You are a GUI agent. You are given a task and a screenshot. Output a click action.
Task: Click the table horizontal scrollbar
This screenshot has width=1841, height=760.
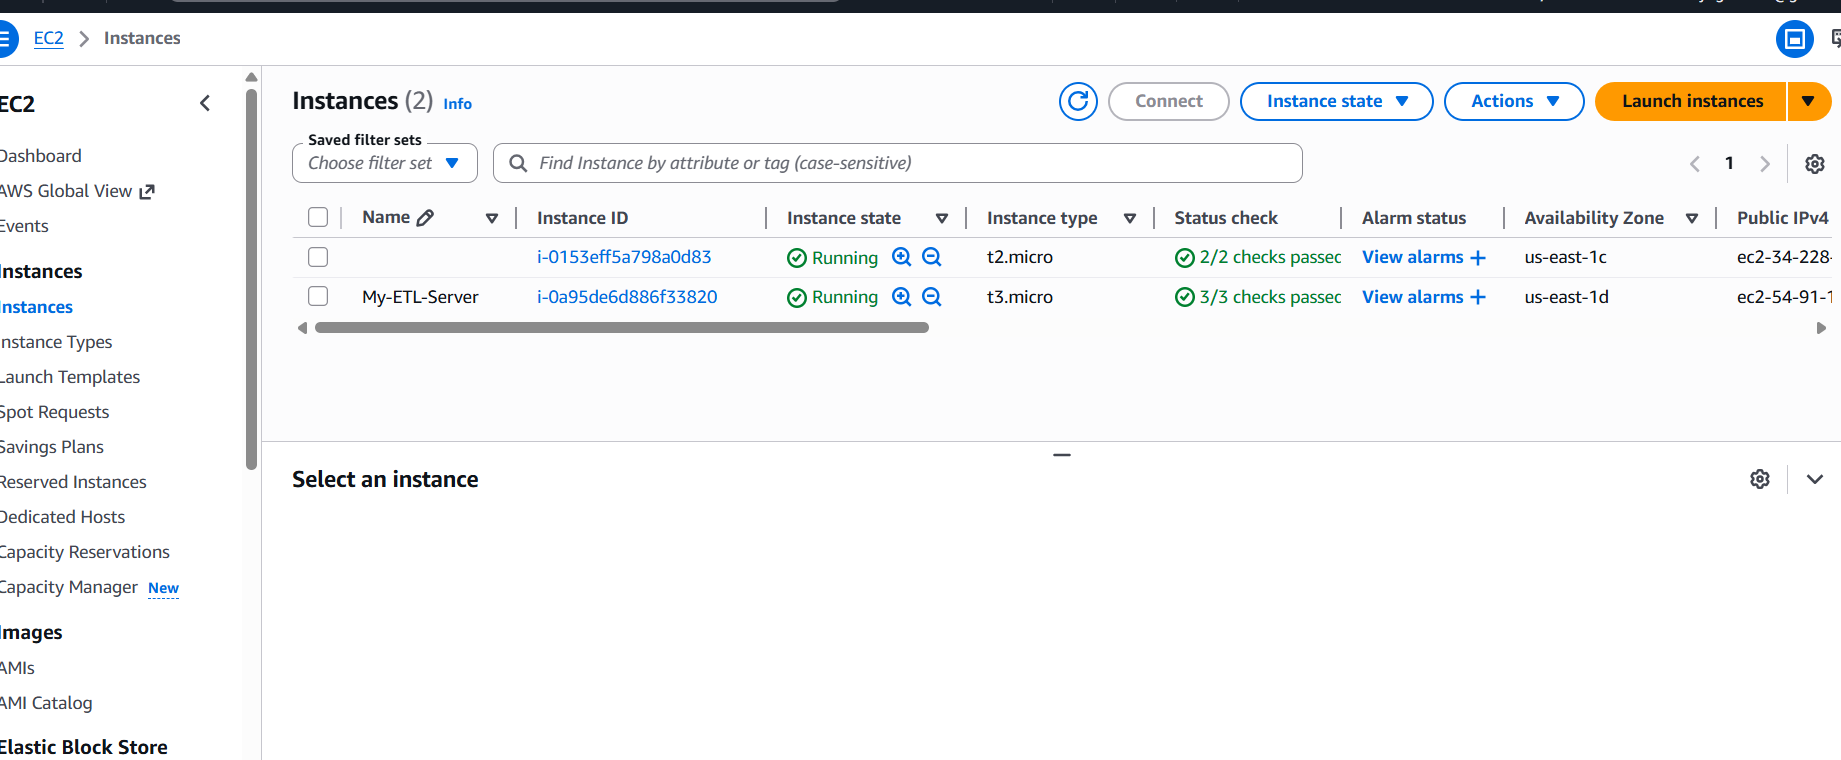click(x=621, y=328)
